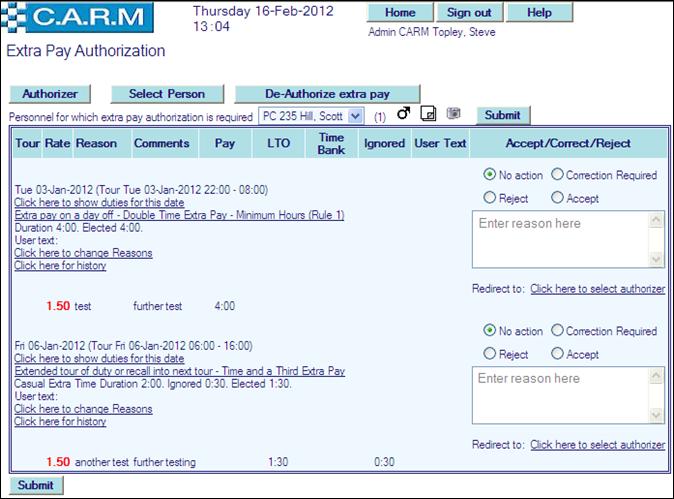This screenshot has width=674, height=499.
Task: Click the select authorizer link for the 06-Jan entry
Action: (x=597, y=445)
